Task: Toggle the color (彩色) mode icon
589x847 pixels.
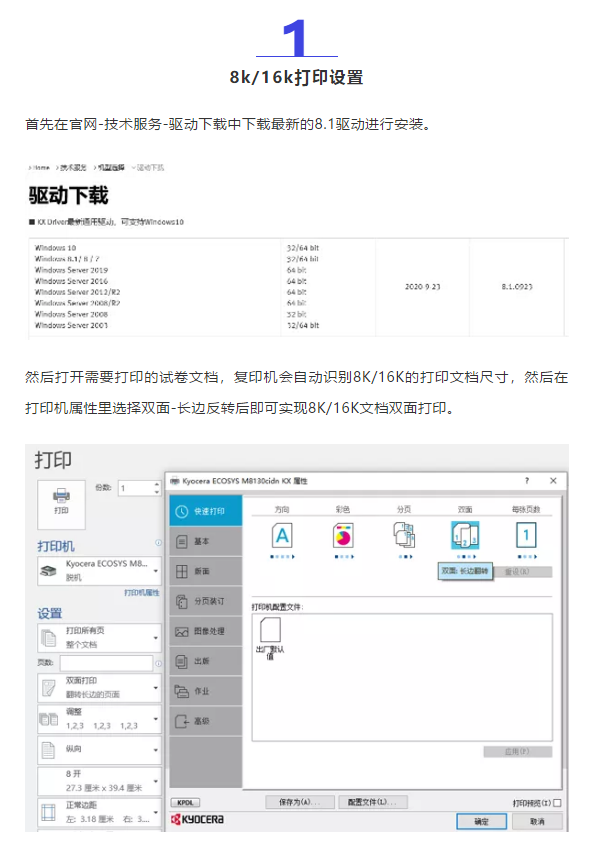Action: (x=343, y=536)
